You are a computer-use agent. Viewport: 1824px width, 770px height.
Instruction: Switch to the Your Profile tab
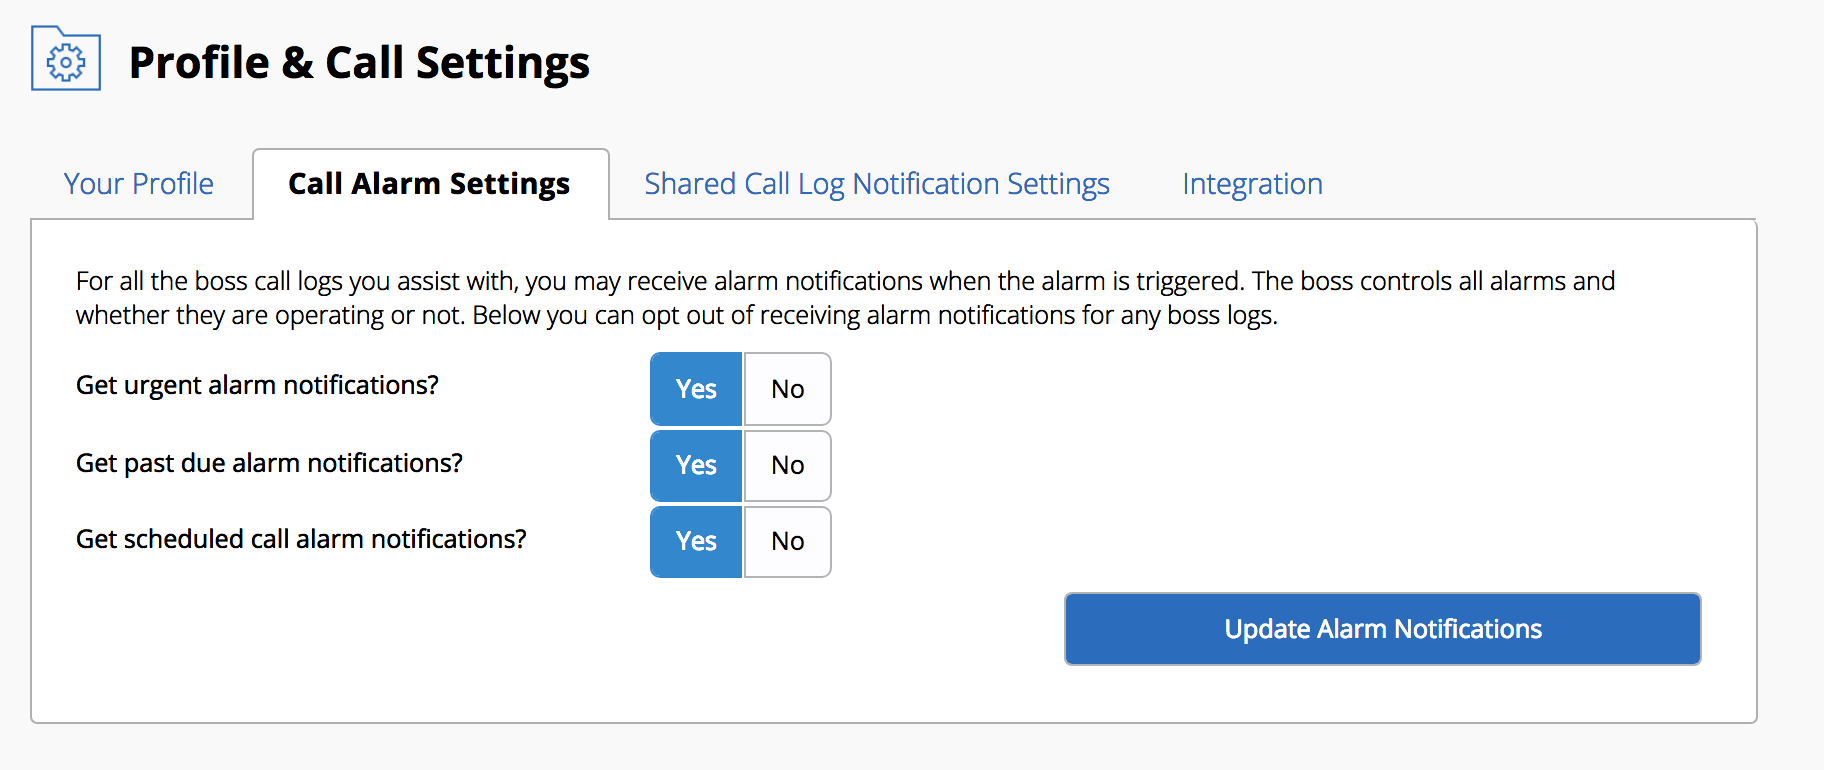[137, 184]
